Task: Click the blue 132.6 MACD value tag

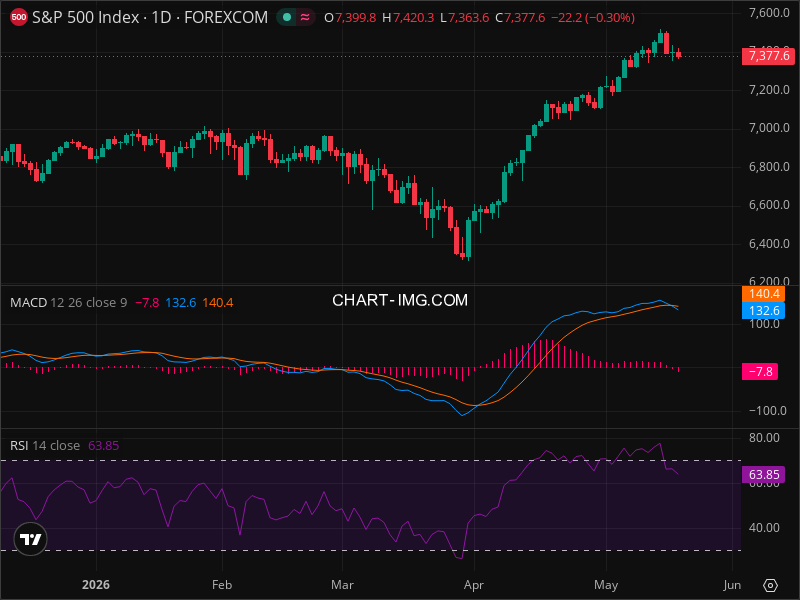Action: (763, 310)
